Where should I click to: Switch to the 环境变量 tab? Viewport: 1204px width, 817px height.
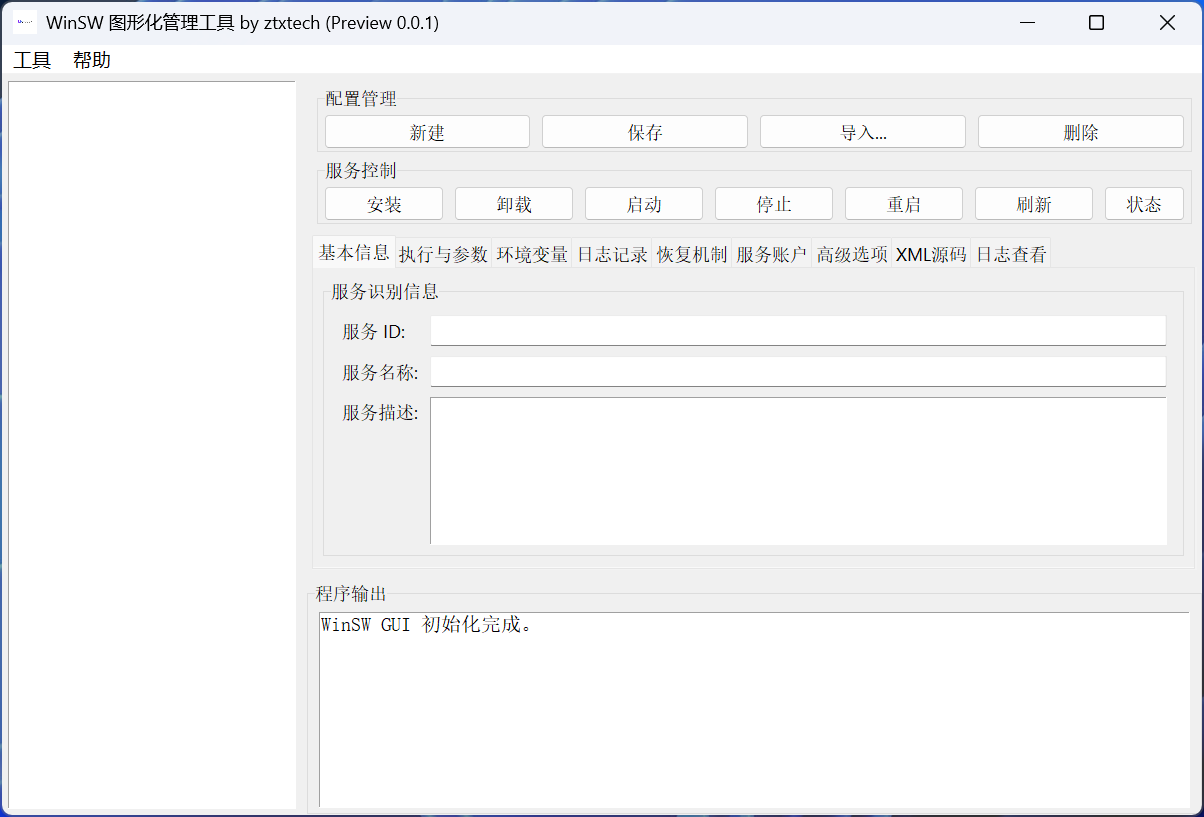(x=532, y=254)
